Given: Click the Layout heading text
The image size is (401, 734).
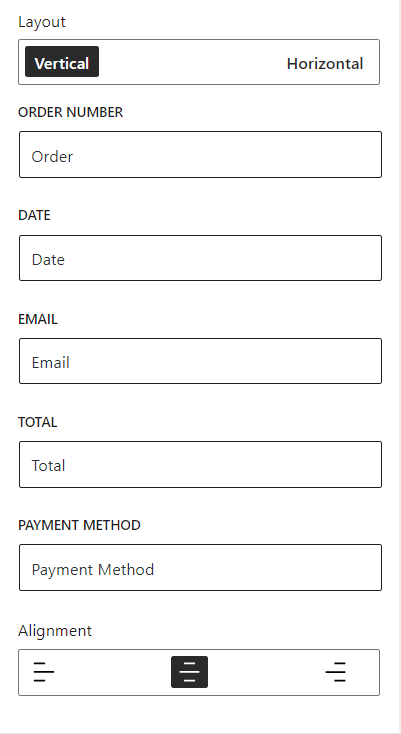Looking at the screenshot, I should [x=42, y=22].
